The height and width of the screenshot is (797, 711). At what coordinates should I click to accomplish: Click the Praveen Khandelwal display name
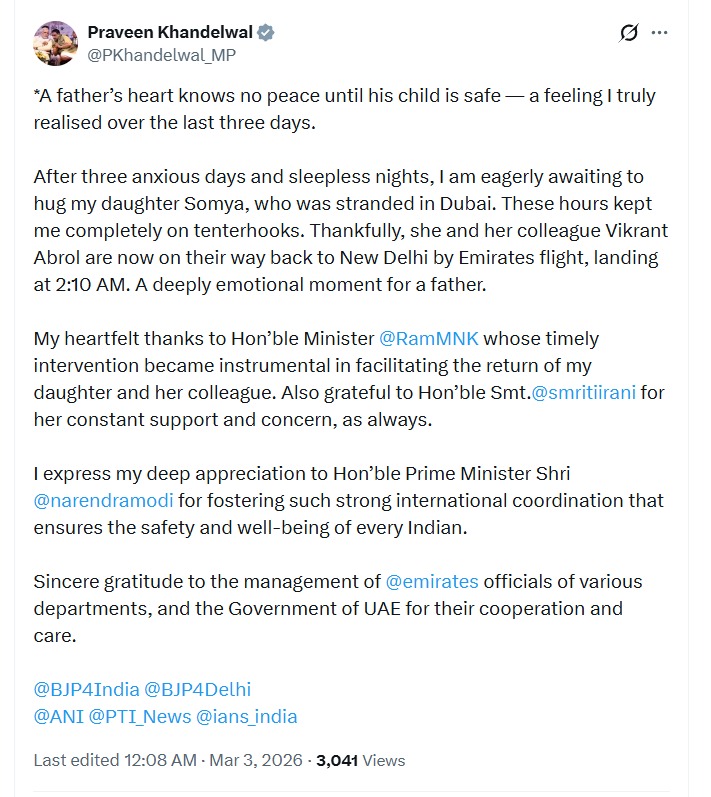click(x=169, y=33)
